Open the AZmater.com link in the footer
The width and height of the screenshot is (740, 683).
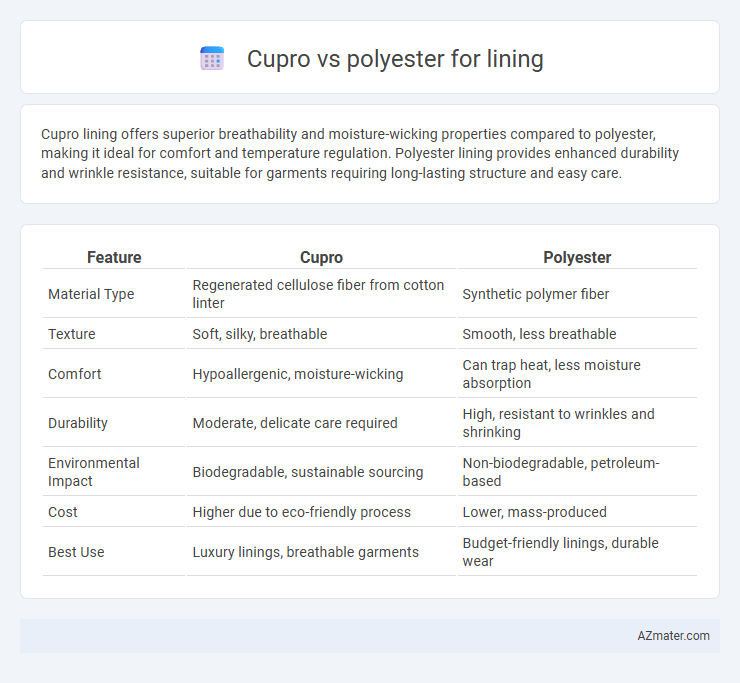673,636
